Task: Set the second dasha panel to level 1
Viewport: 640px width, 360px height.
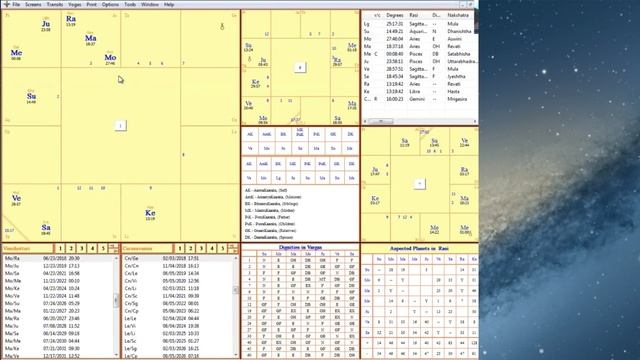Action: click(180, 248)
